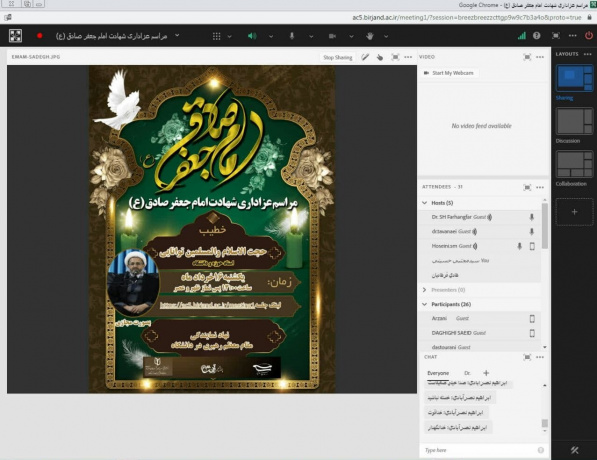Open tools icon at Layouts panel bottom
Image resolution: width=597 pixels, height=460 pixels.
coord(574,450)
